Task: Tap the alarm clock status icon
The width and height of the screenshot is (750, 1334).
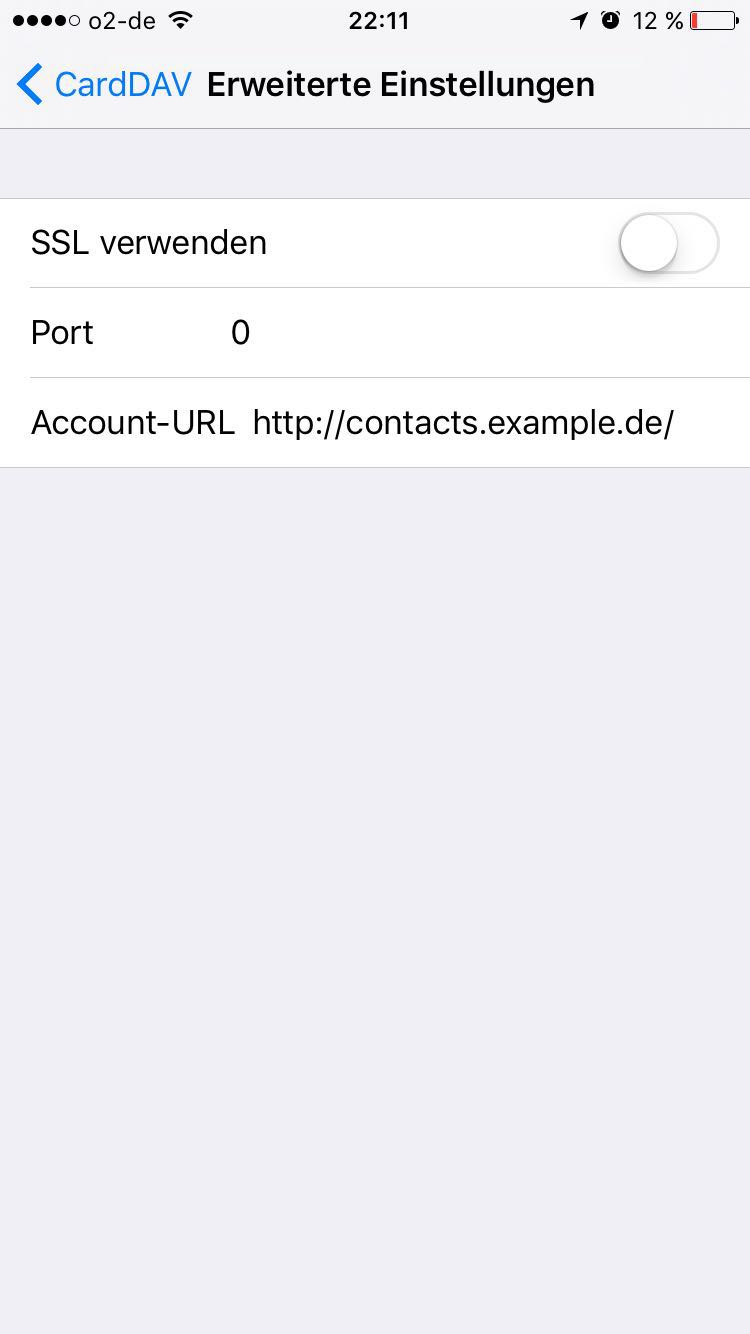Action: pyautogui.click(x=610, y=20)
